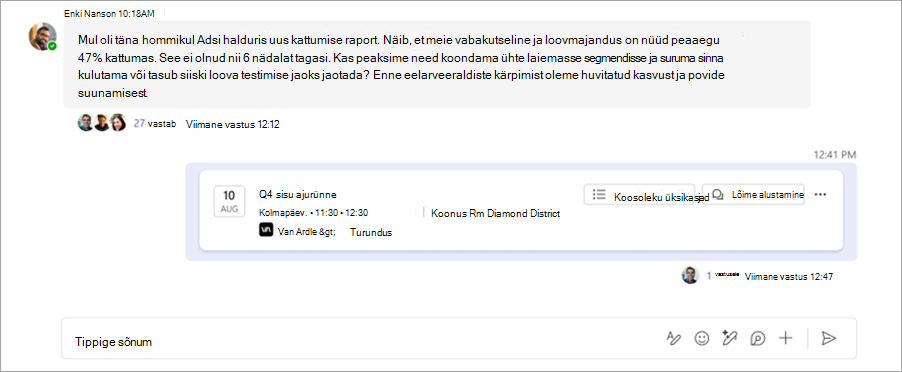Open the Q4 sisu ajurünne meeting title
902x372 pixels.
(x=297, y=194)
